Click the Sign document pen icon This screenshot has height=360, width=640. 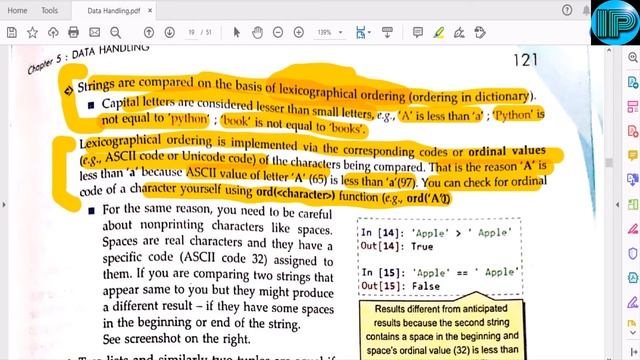[459, 32]
